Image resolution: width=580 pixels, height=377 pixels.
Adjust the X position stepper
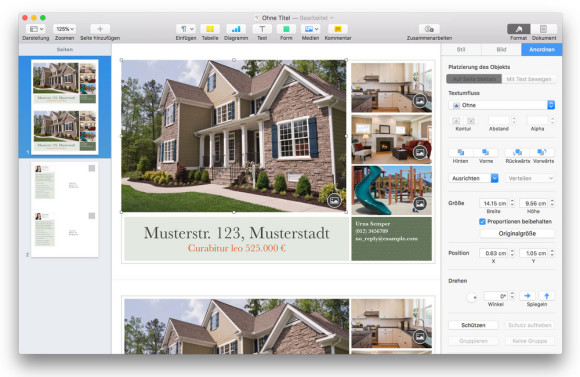[513, 253]
